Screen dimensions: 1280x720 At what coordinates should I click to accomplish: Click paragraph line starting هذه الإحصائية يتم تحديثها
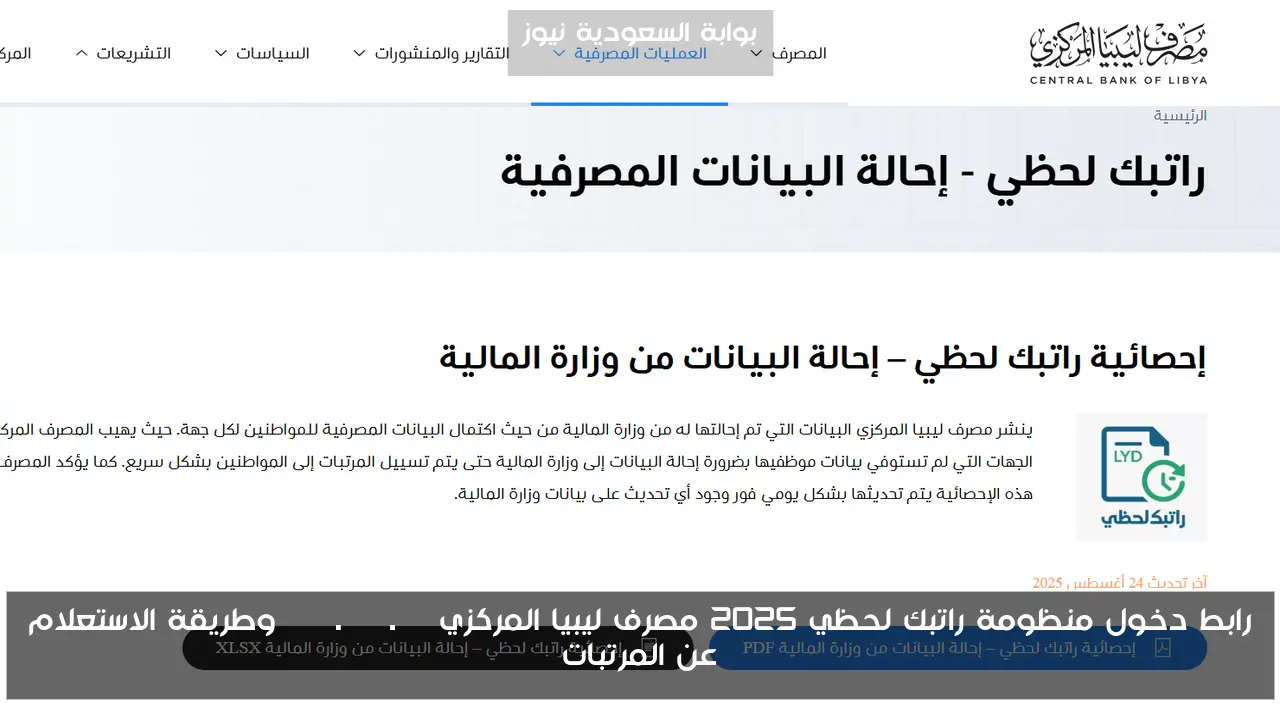tap(744, 494)
